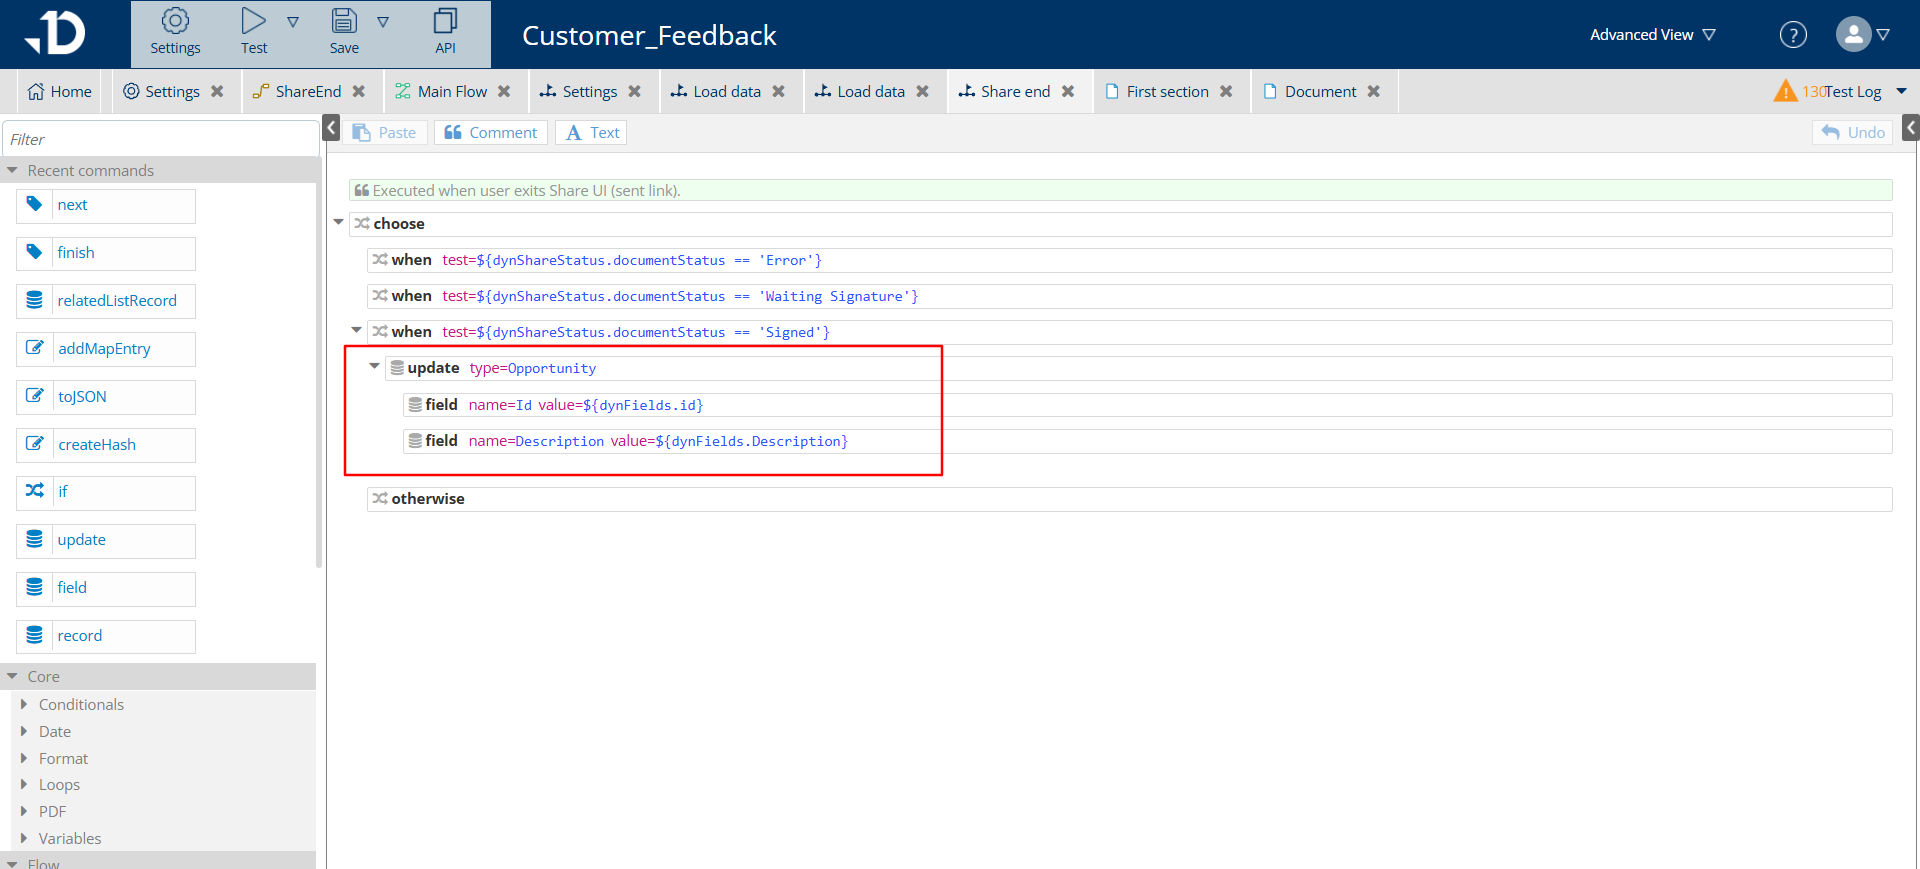Select the when 'Waiting Signature' row

[1129, 296]
